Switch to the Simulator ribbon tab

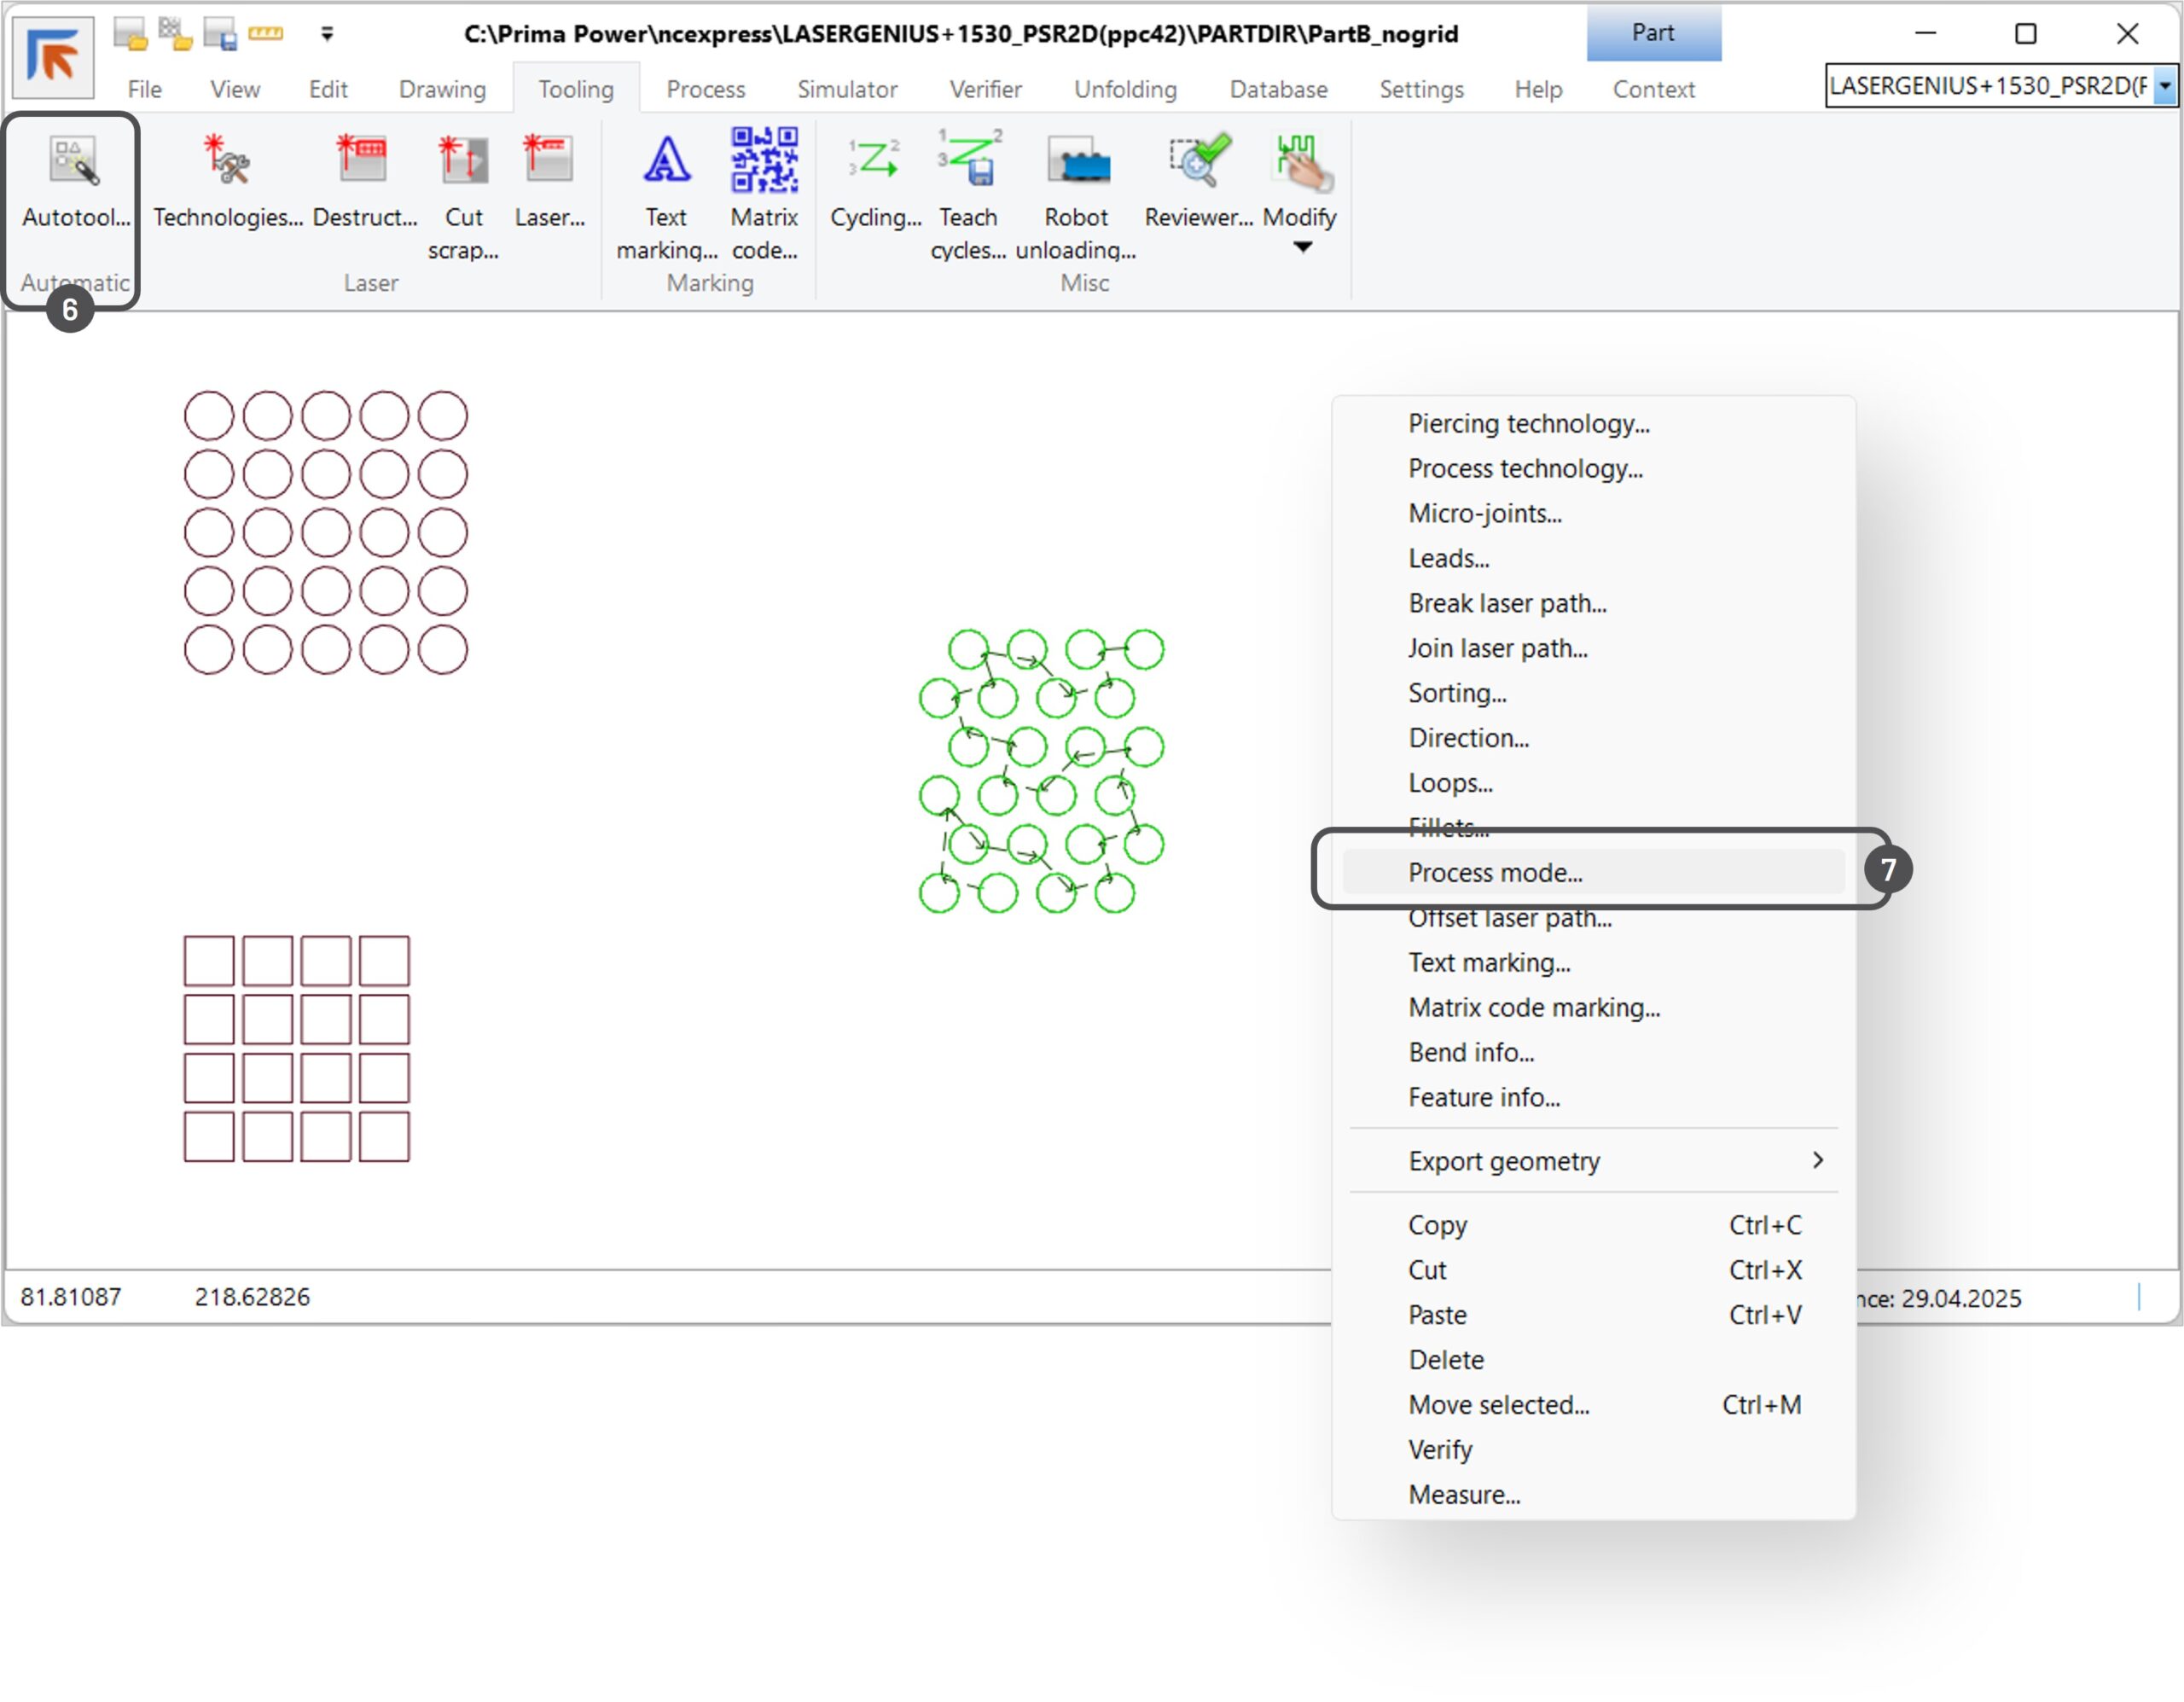click(846, 89)
